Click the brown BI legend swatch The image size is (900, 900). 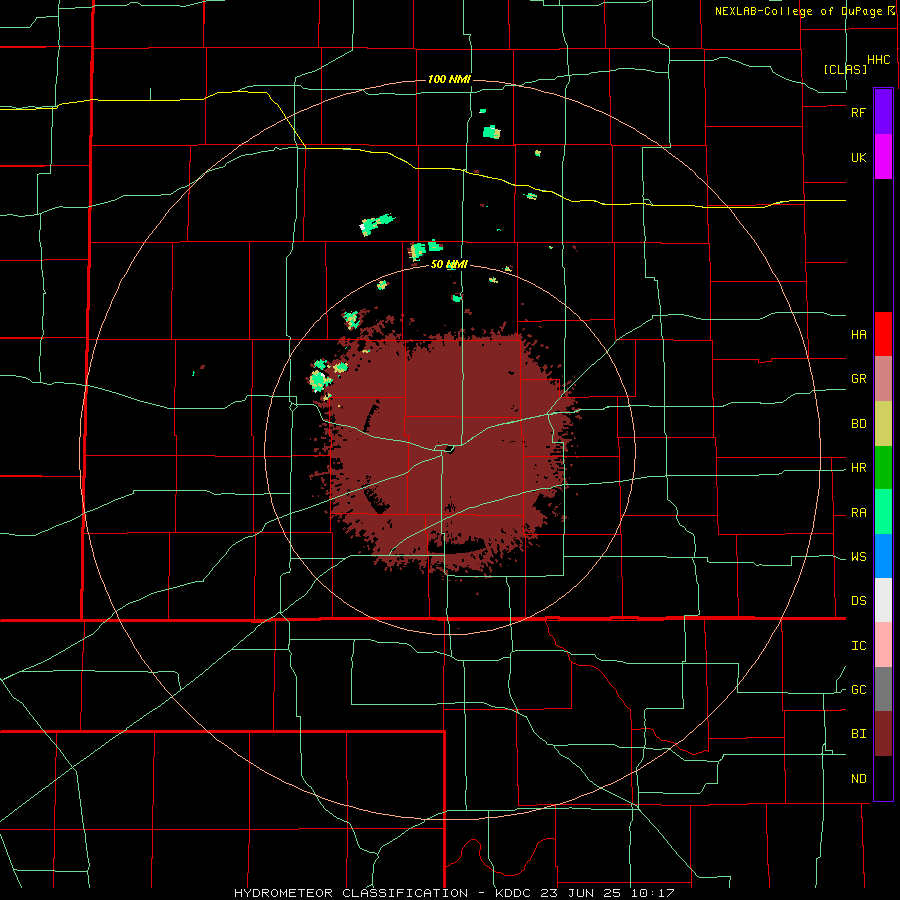(883, 734)
